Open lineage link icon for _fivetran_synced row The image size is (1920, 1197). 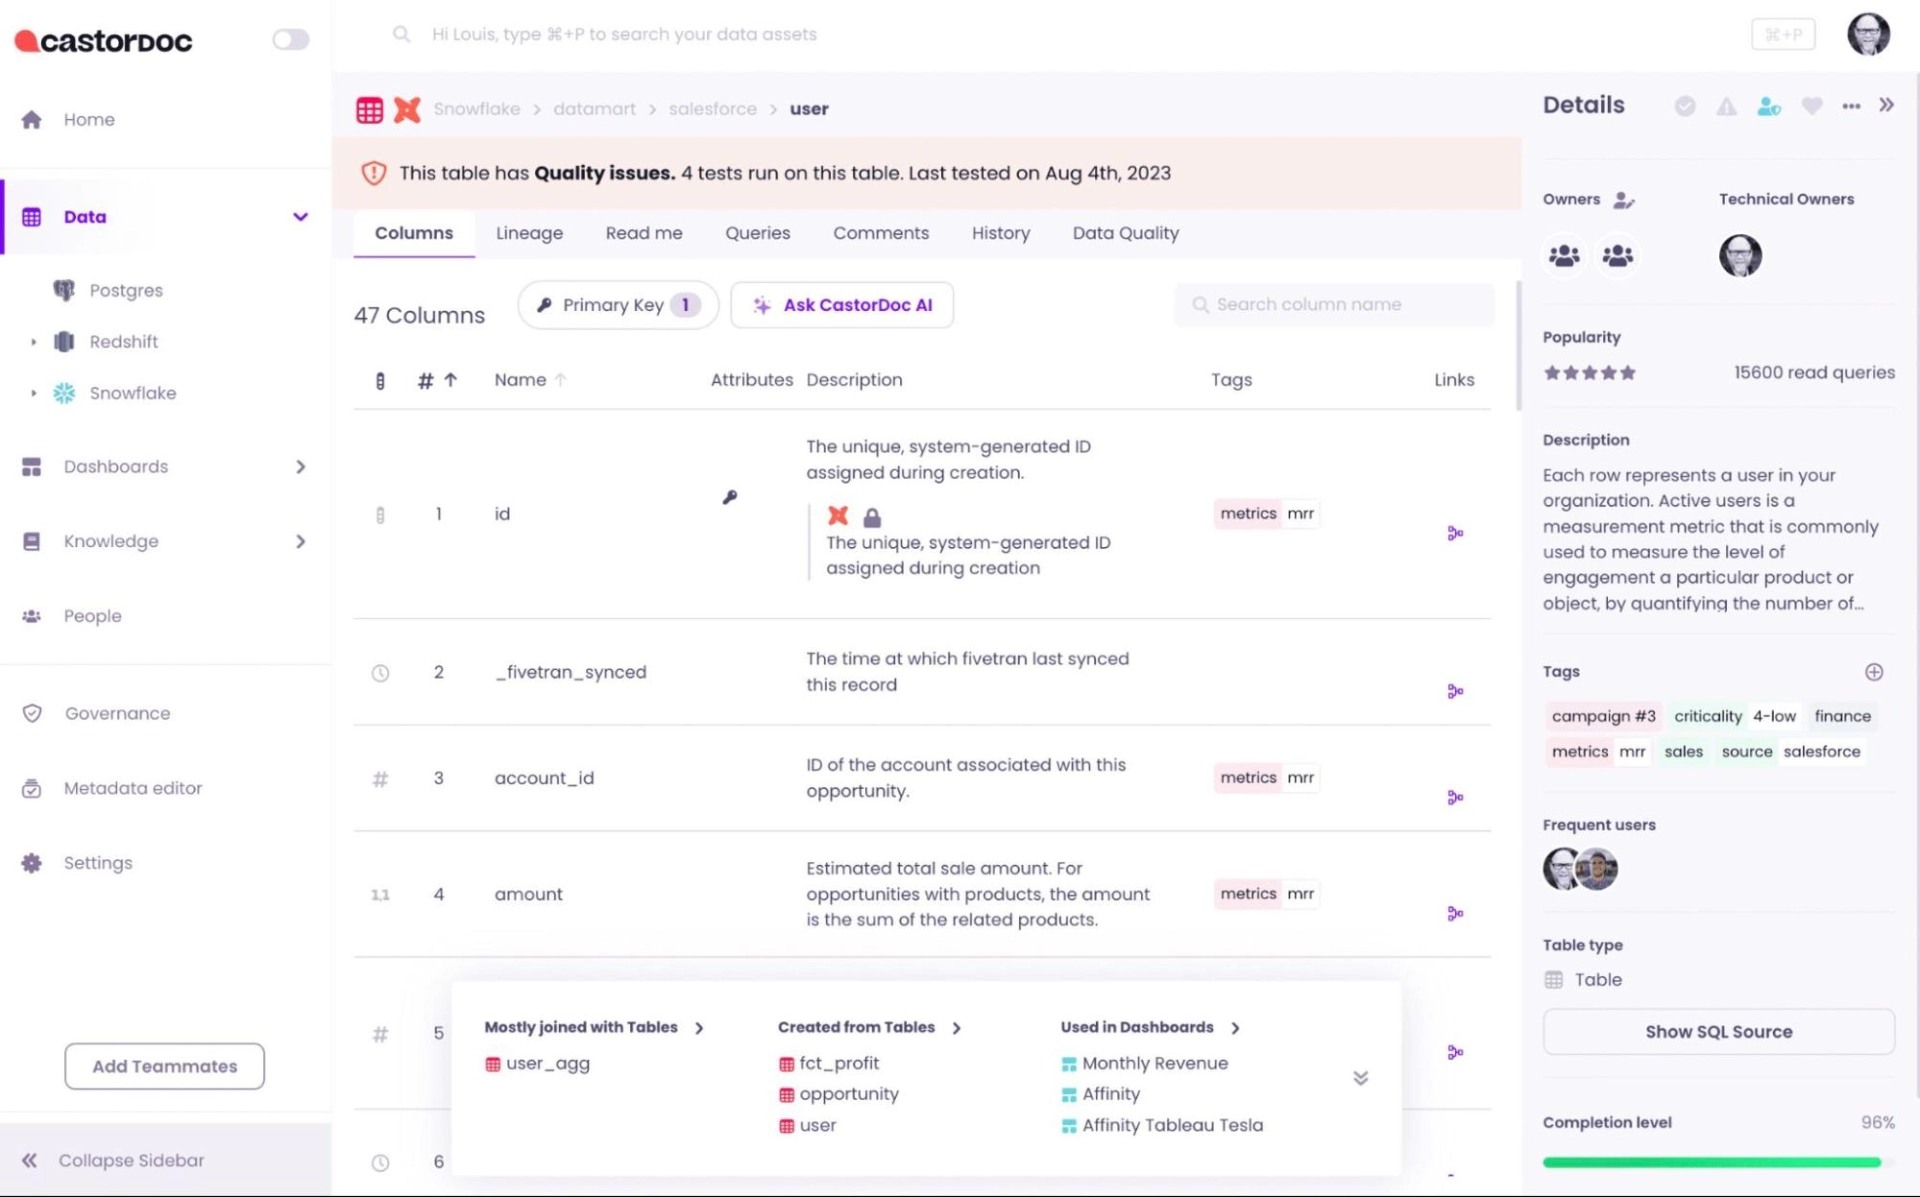click(x=1455, y=692)
